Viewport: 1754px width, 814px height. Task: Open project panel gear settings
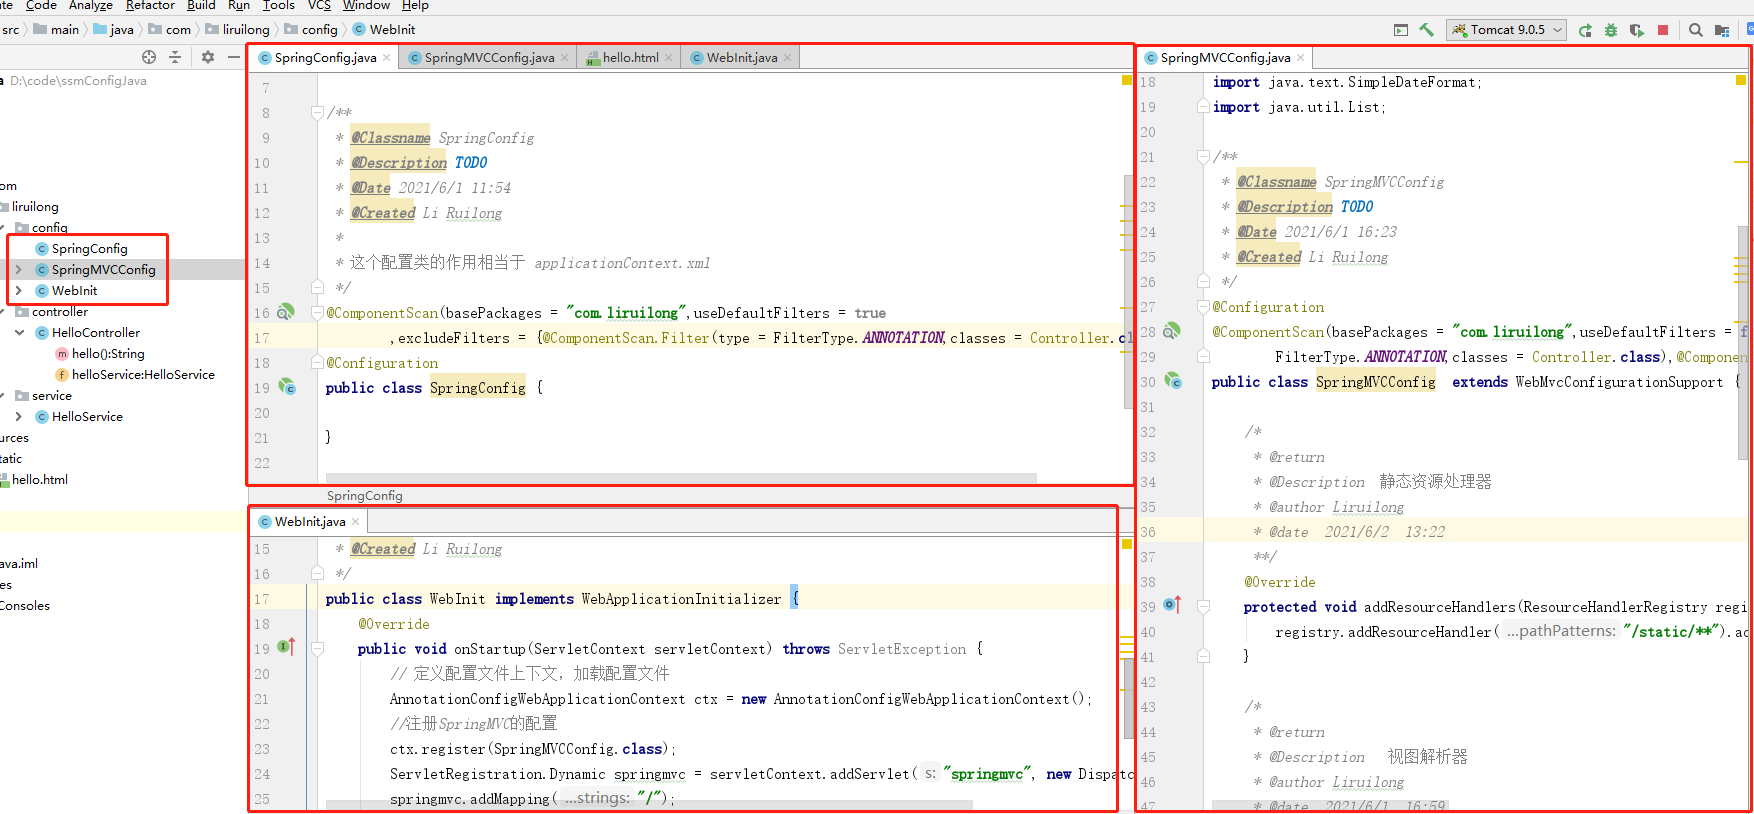point(208,57)
